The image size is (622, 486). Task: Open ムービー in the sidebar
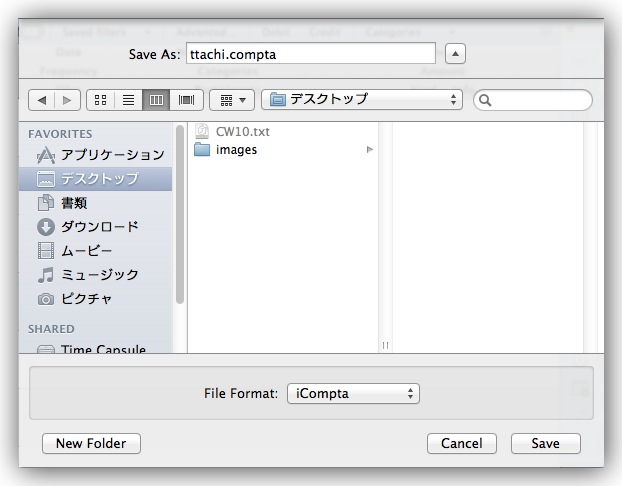pos(86,251)
